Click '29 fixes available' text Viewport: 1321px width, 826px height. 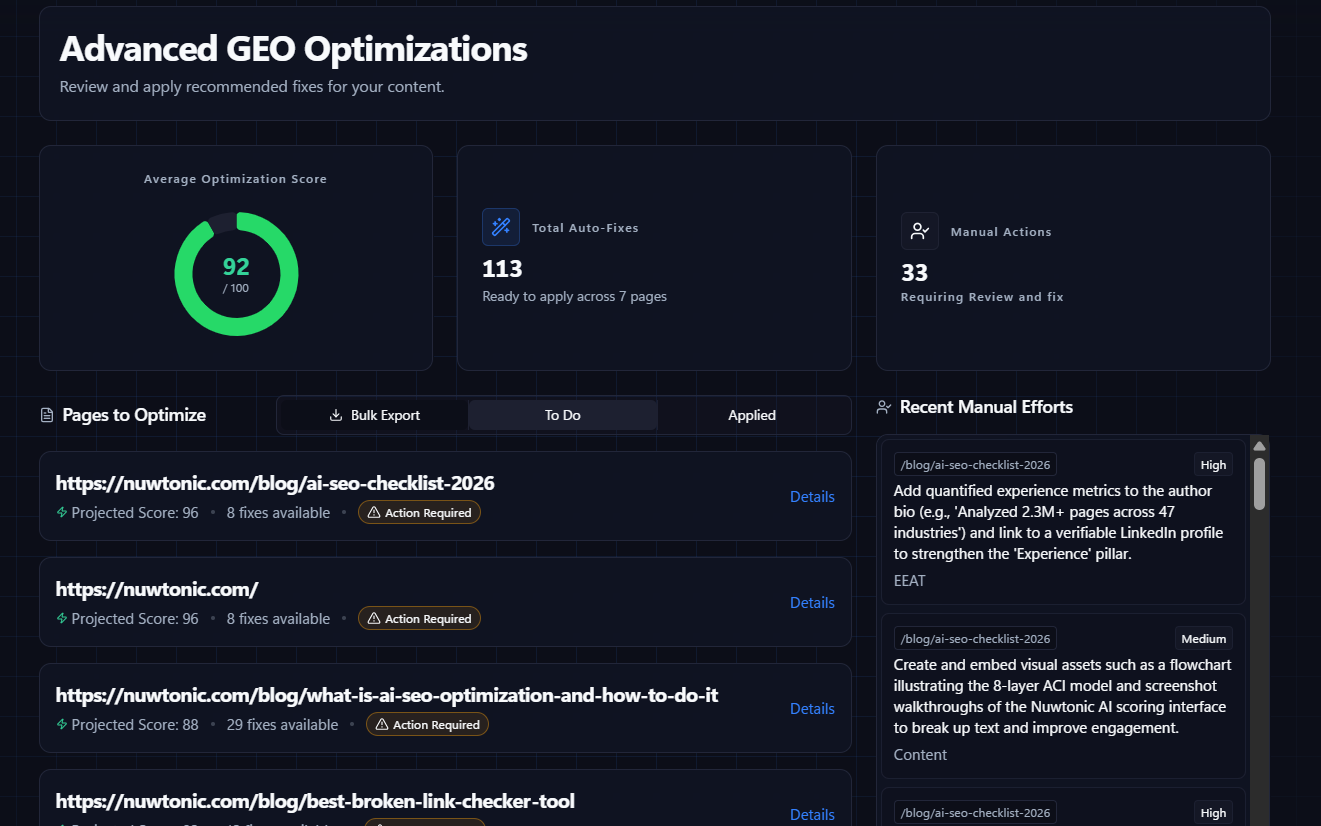pyautogui.click(x=282, y=724)
